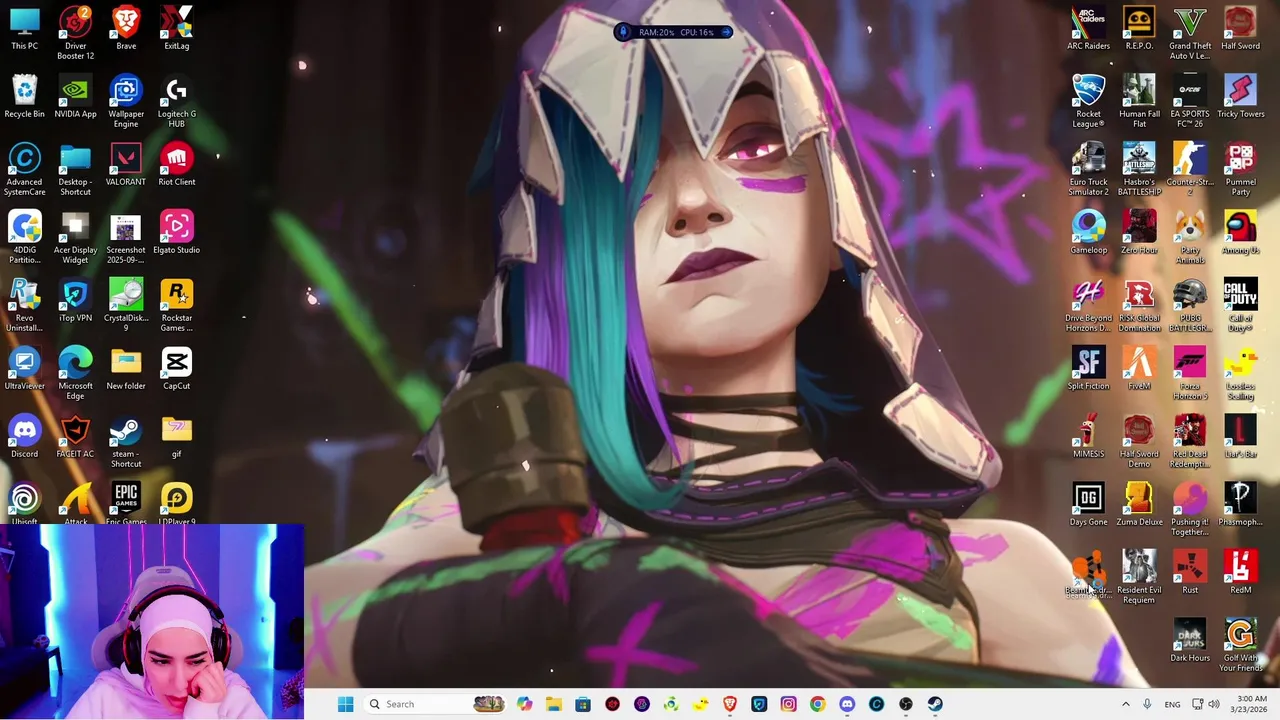
Task: Open Microsoft Edge desktop shortcut
Action: point(75,373)
